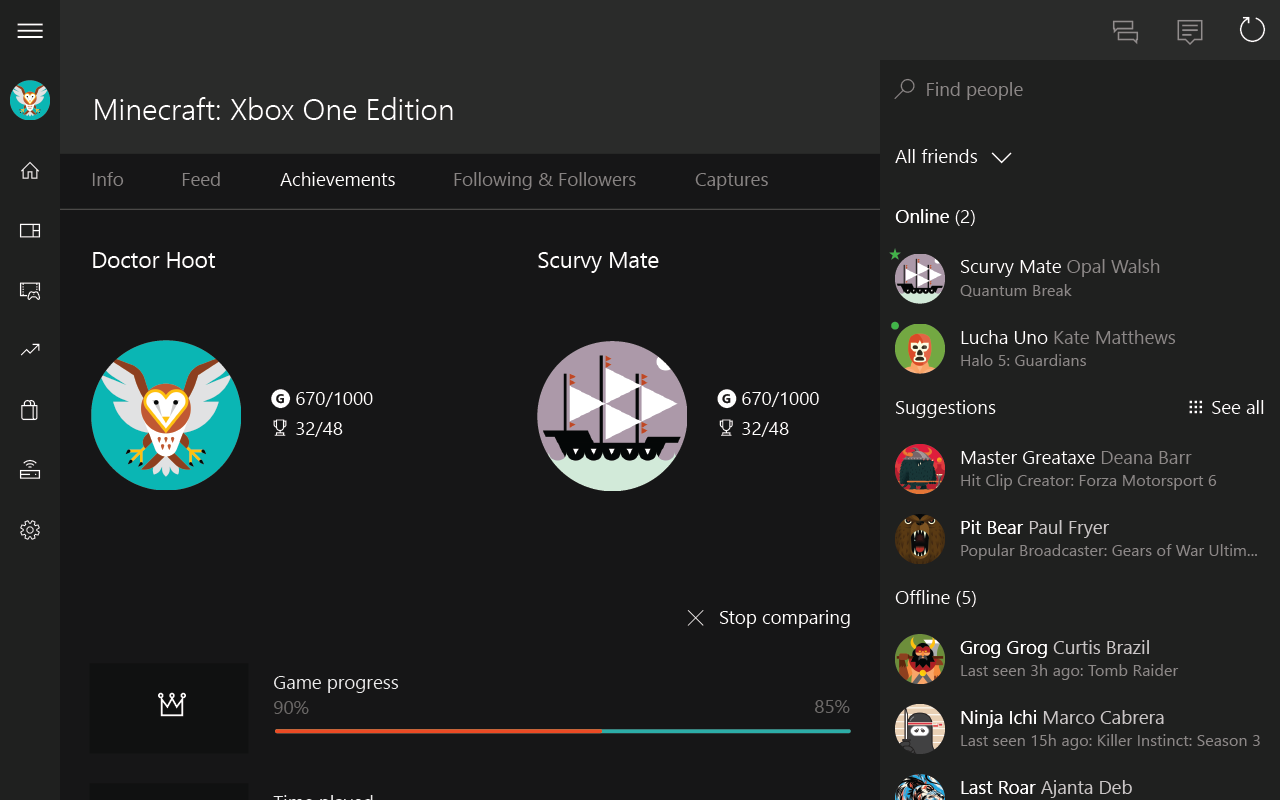This screenshot has height=800, width=1280.
Task: Open My games from the sidebar
Action: [29, 230]
